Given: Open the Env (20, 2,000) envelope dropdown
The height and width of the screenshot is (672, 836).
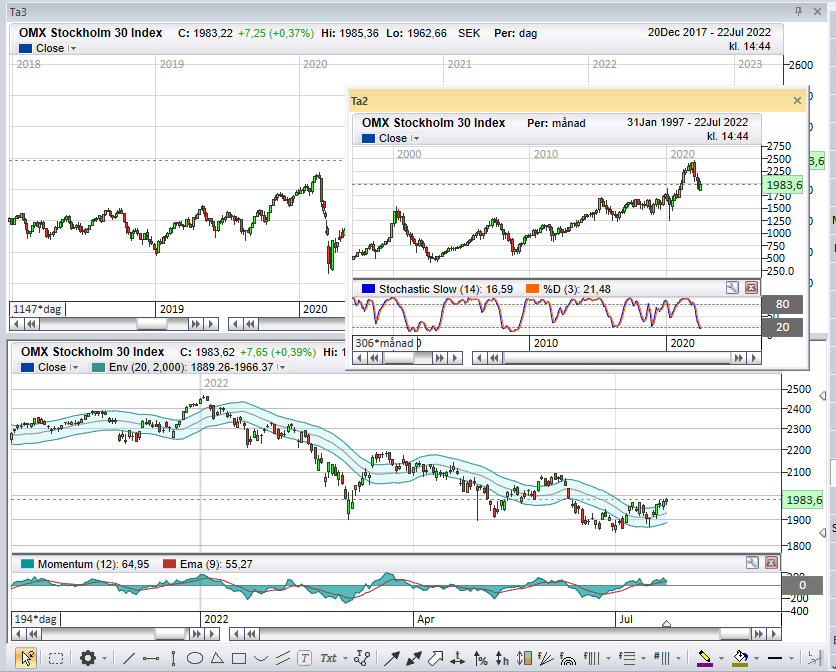Looking at the screenshot, I should pyautogui.click(x=282, y=367).
